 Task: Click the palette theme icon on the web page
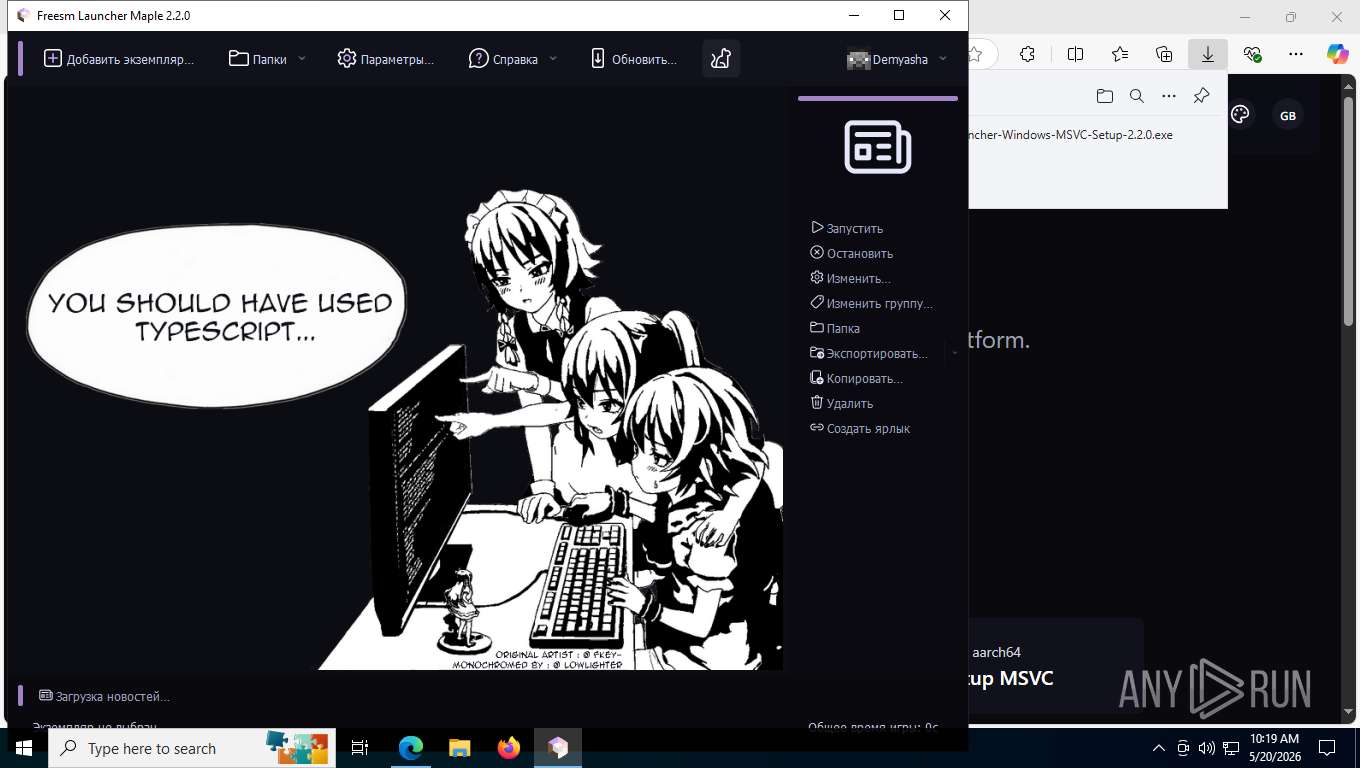point(1240,115)
